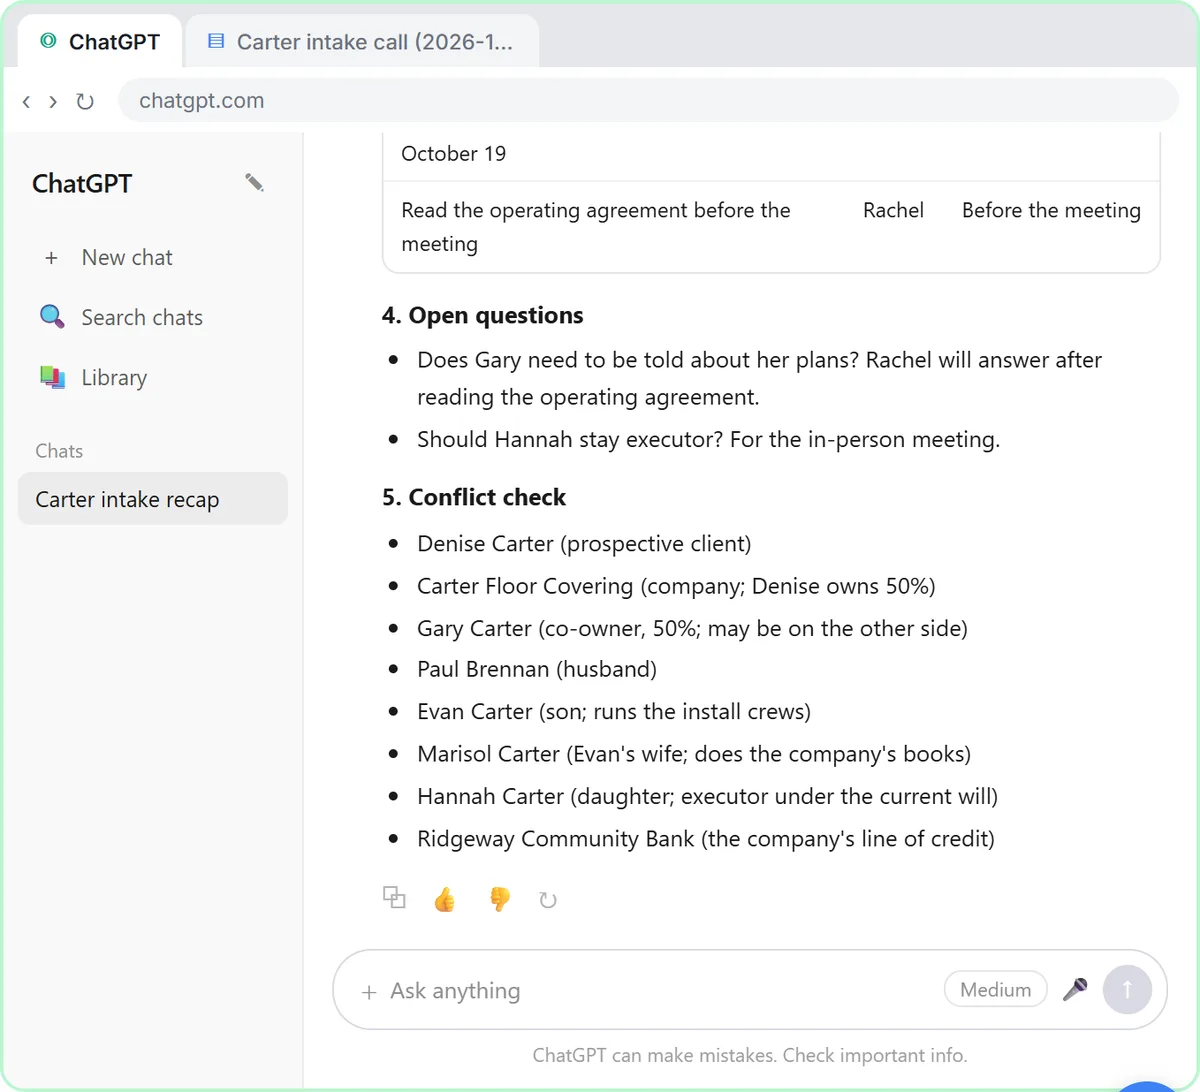Click the microphone dictation icon
The height and width of the screenshot is (1092, 1200).
[1075, 989]
